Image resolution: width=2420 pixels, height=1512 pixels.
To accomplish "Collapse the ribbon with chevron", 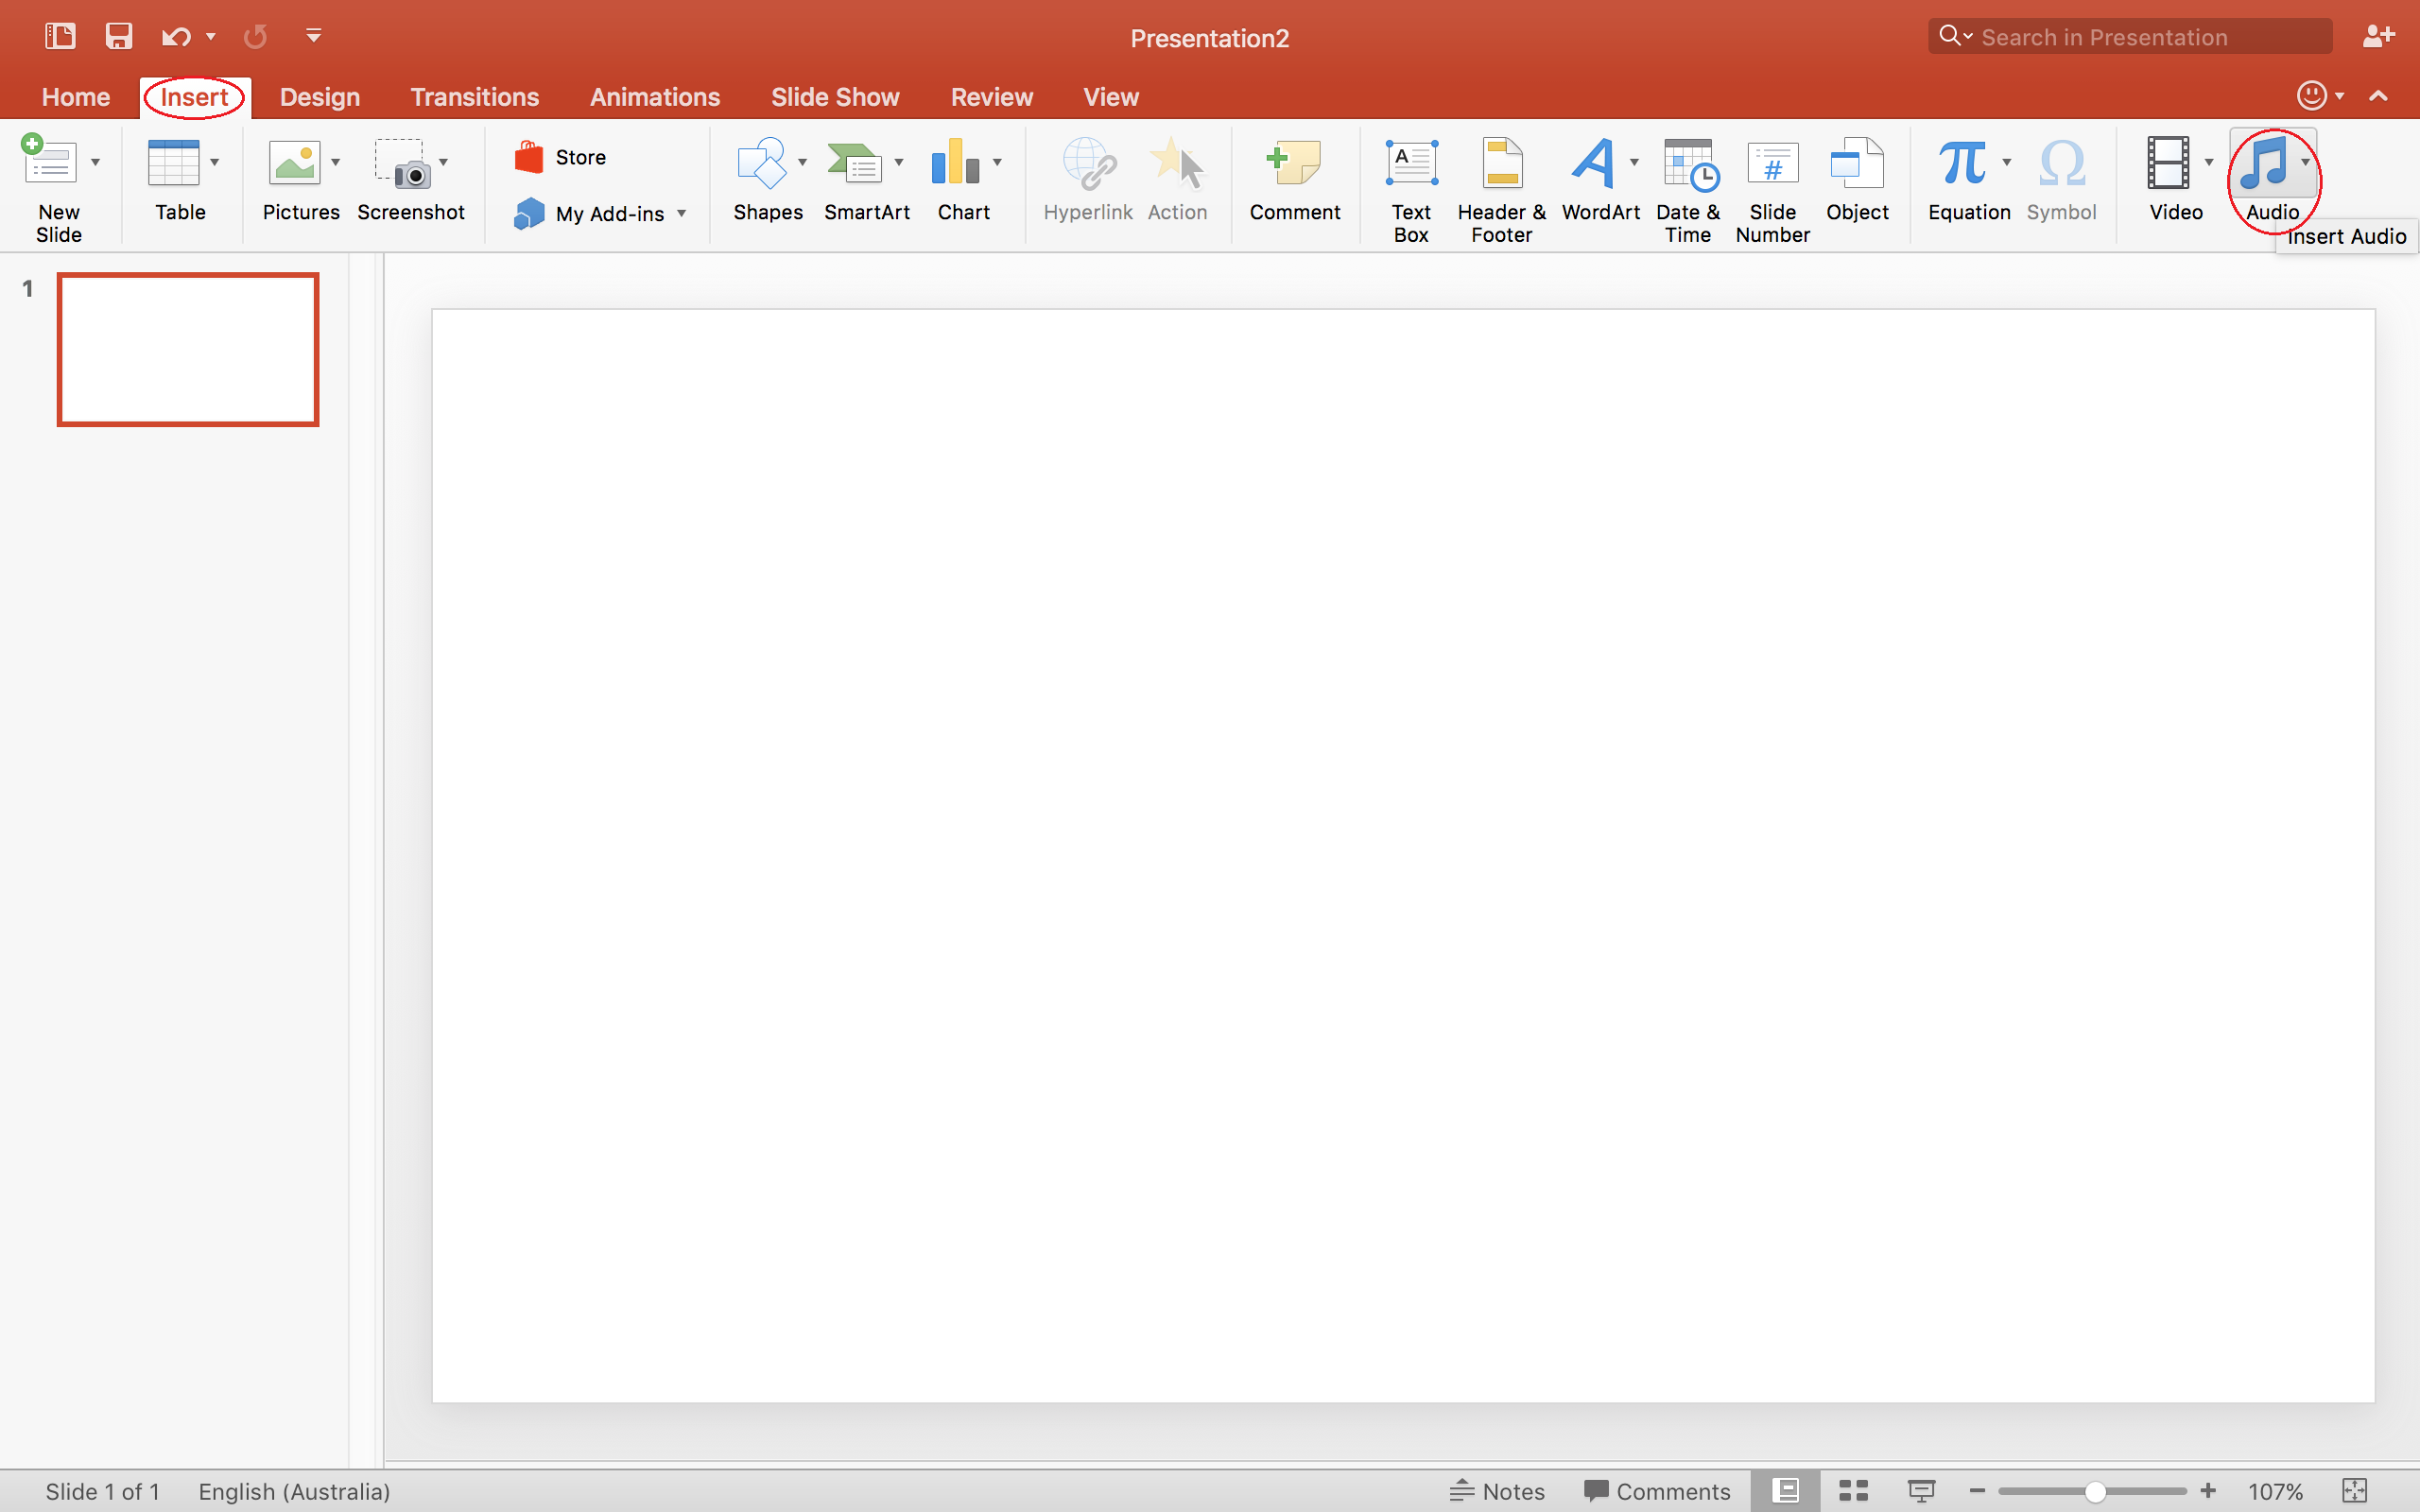I will pyautogui.click(x=2379, y=96).
